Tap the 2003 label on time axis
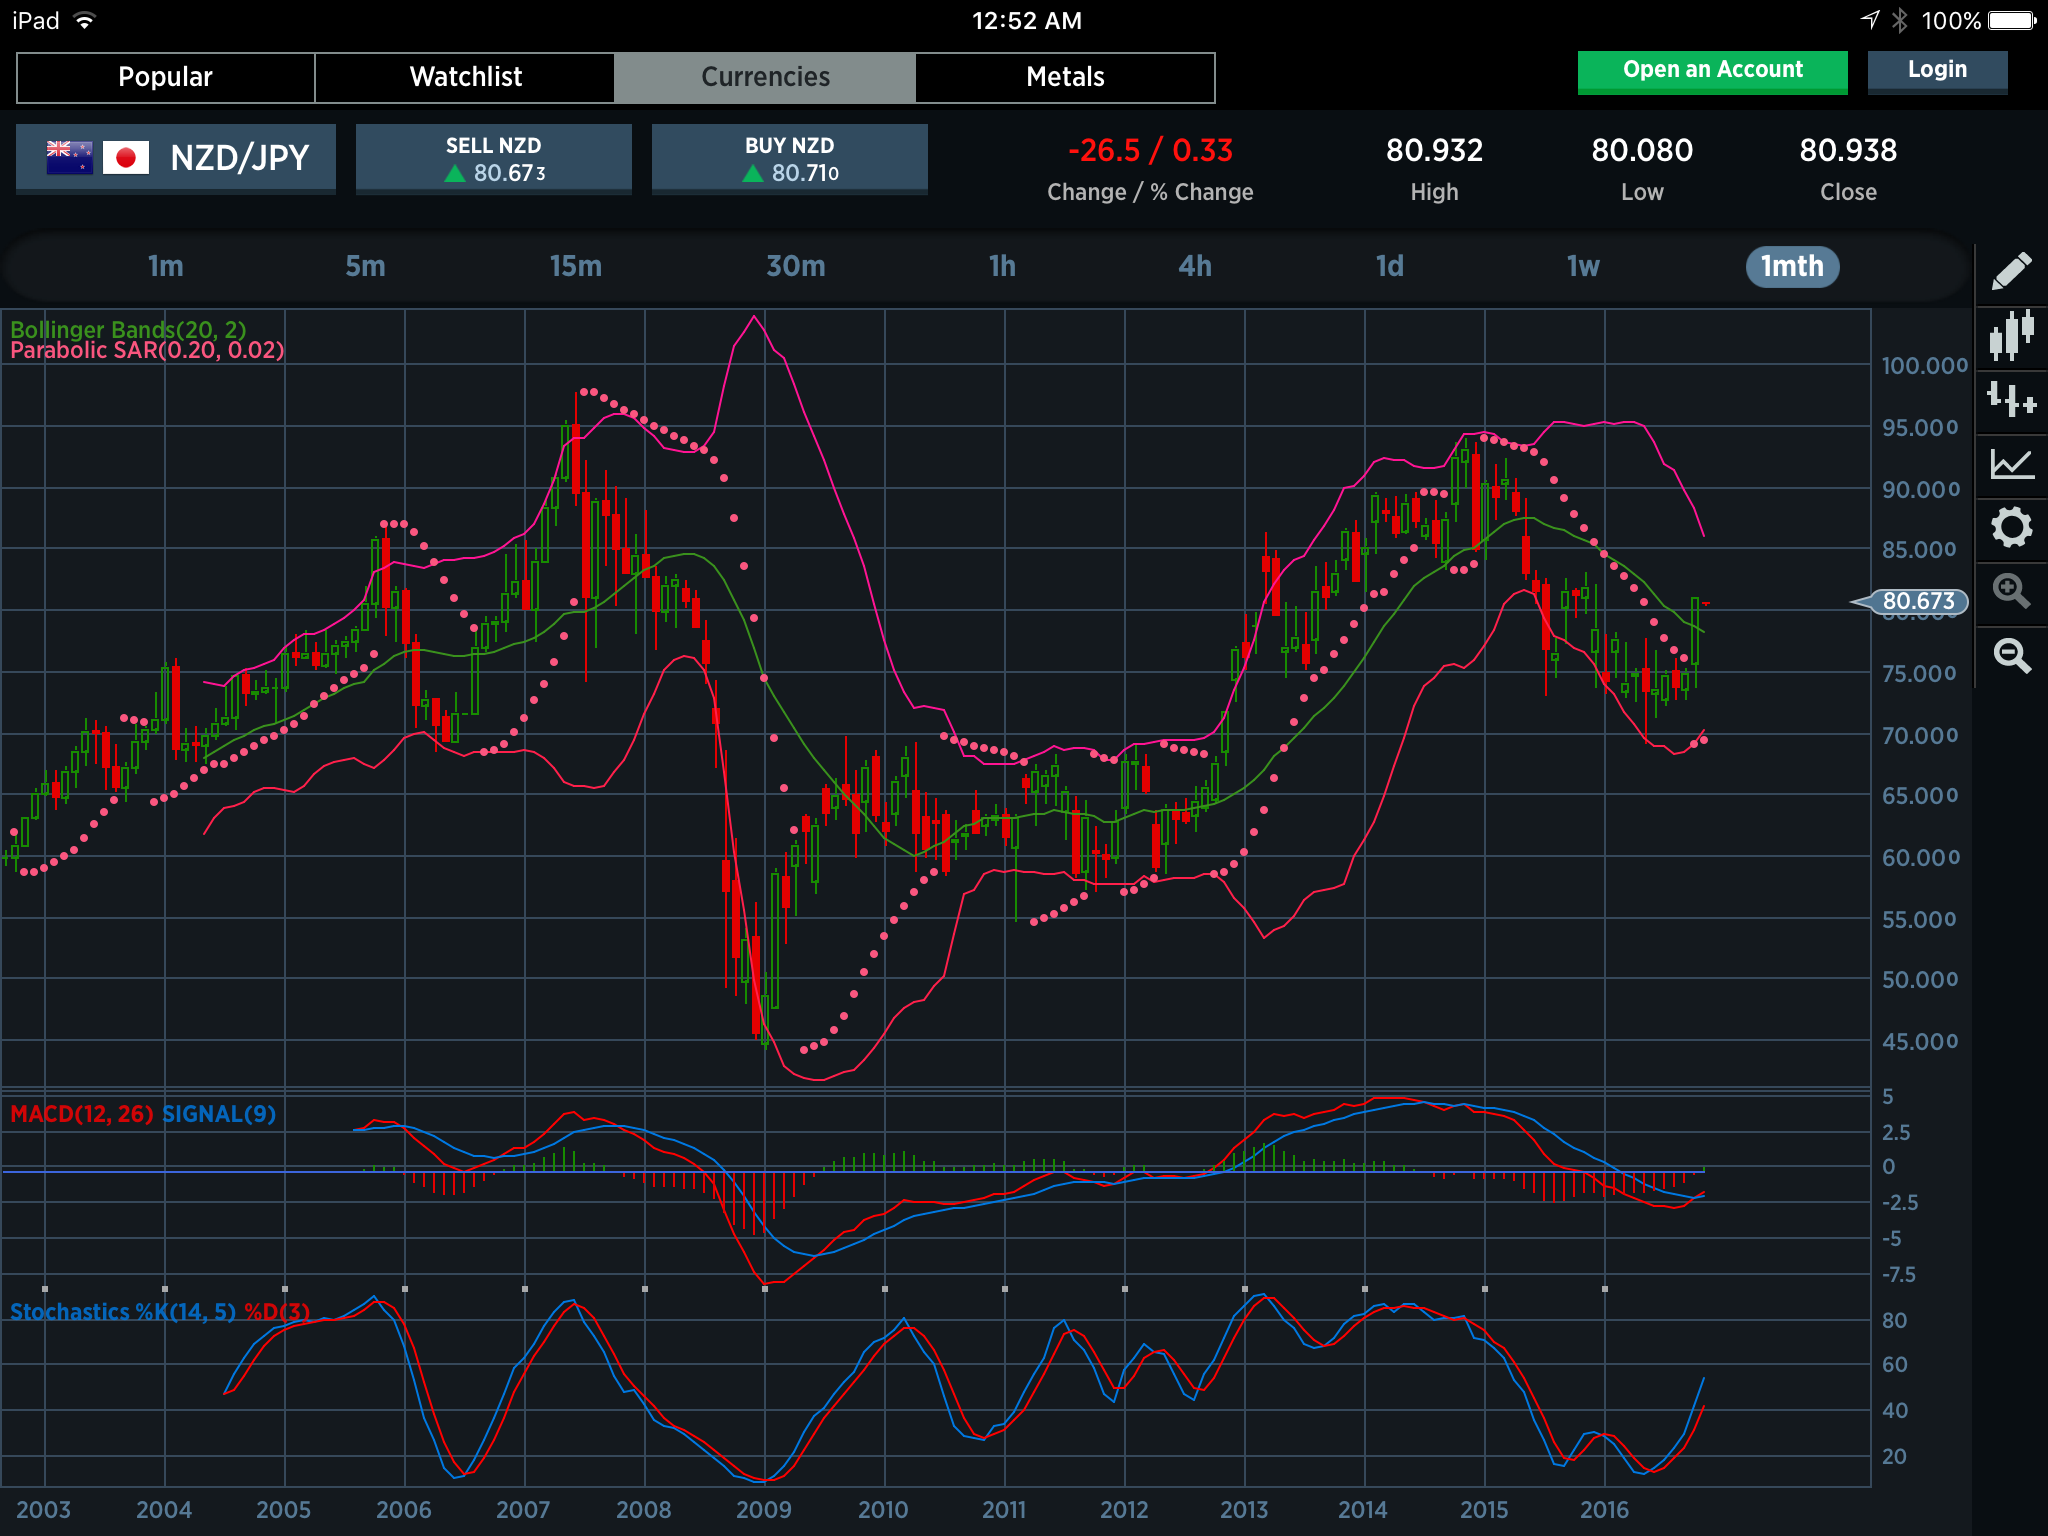This screenshot has width=2048, height=1536. point(44,1510)
